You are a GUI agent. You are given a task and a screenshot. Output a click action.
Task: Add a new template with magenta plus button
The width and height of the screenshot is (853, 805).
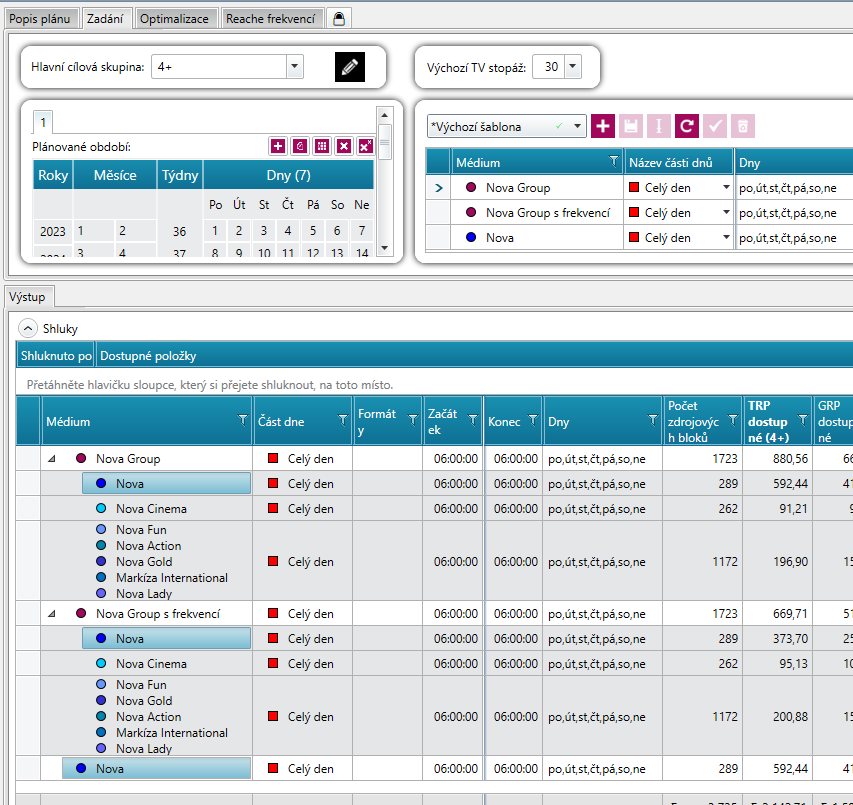click(x=603, y=126)
